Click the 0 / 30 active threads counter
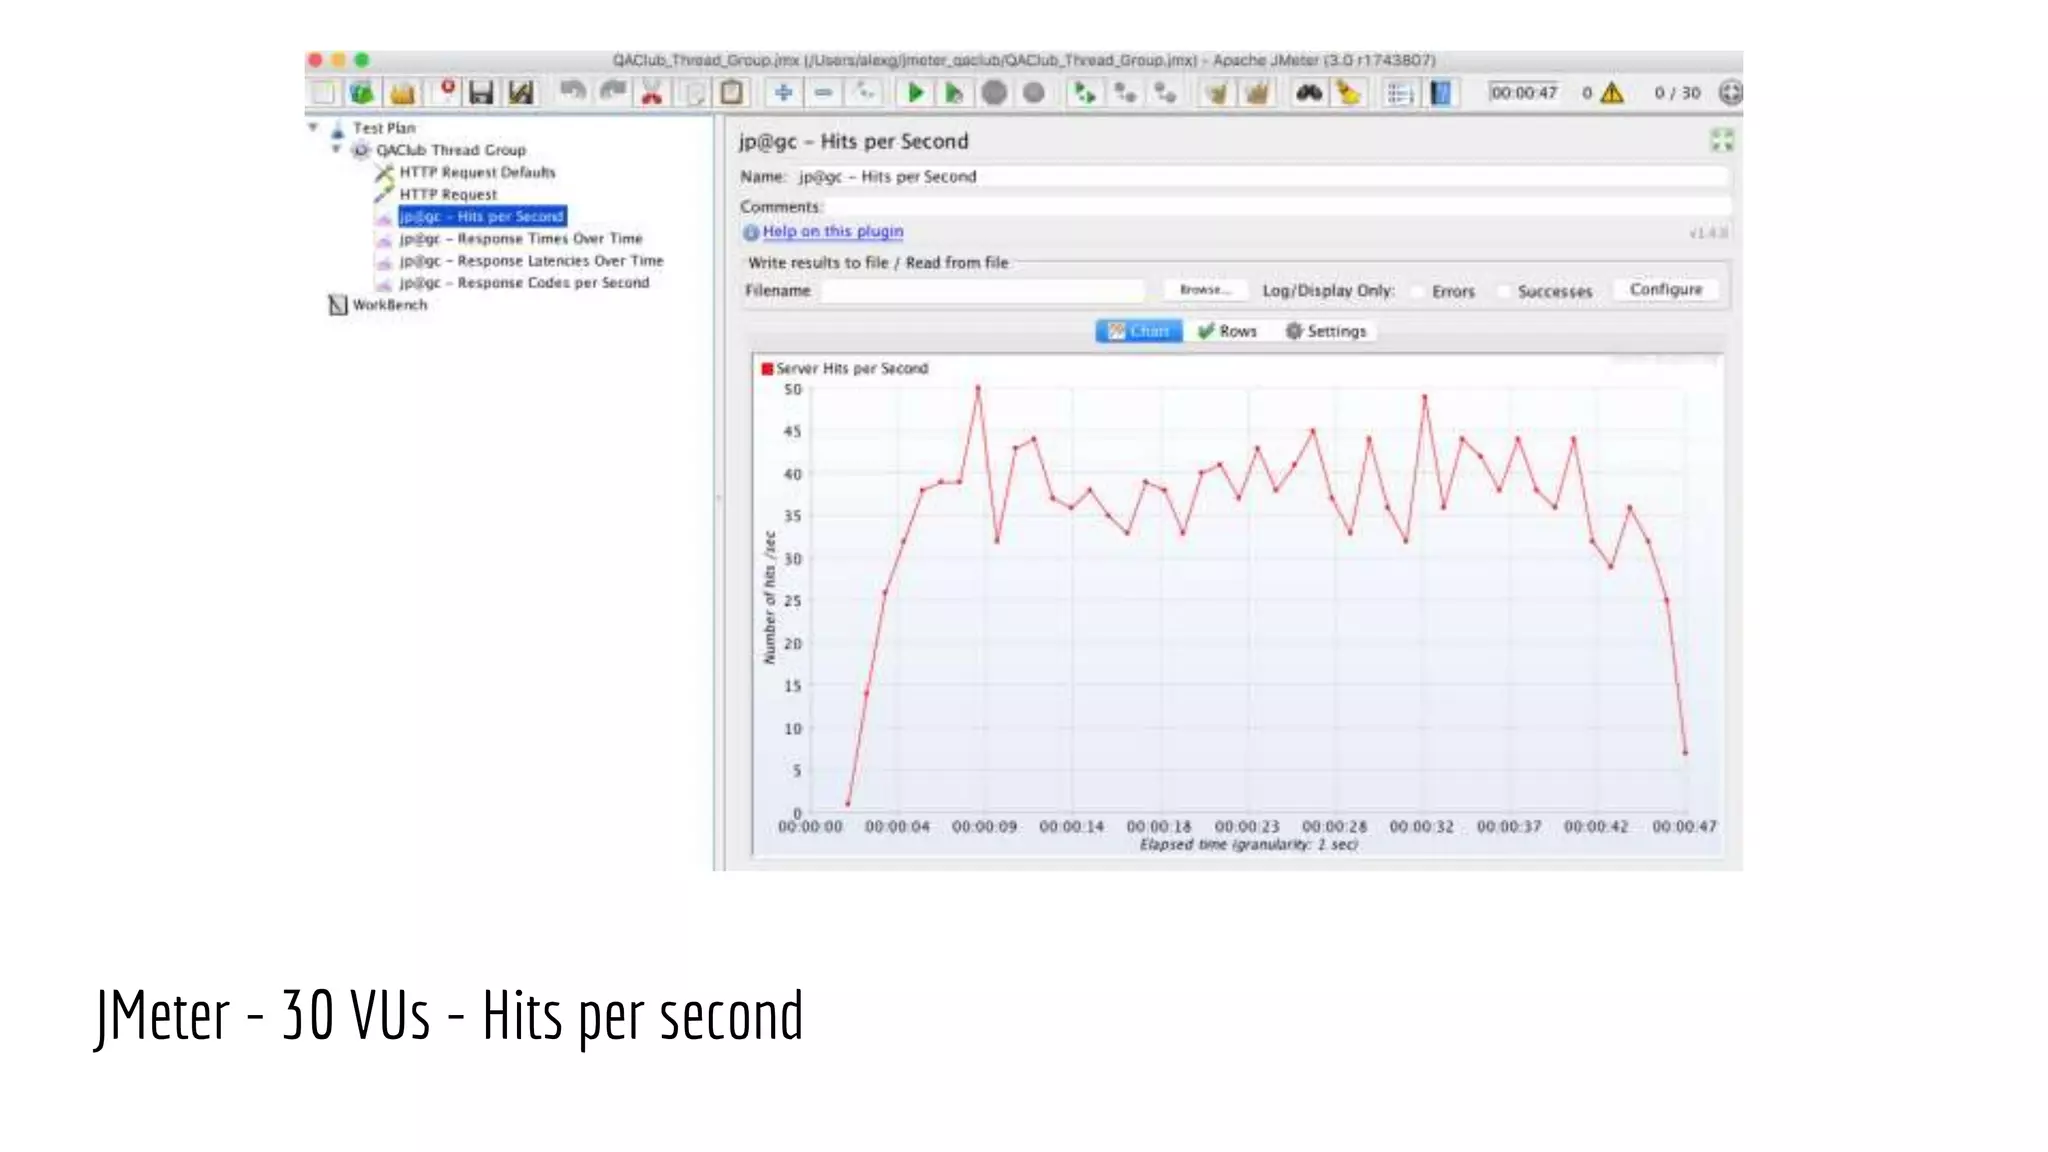The height and width of the screenshot is (1152, 2048). coord(1677,93)
